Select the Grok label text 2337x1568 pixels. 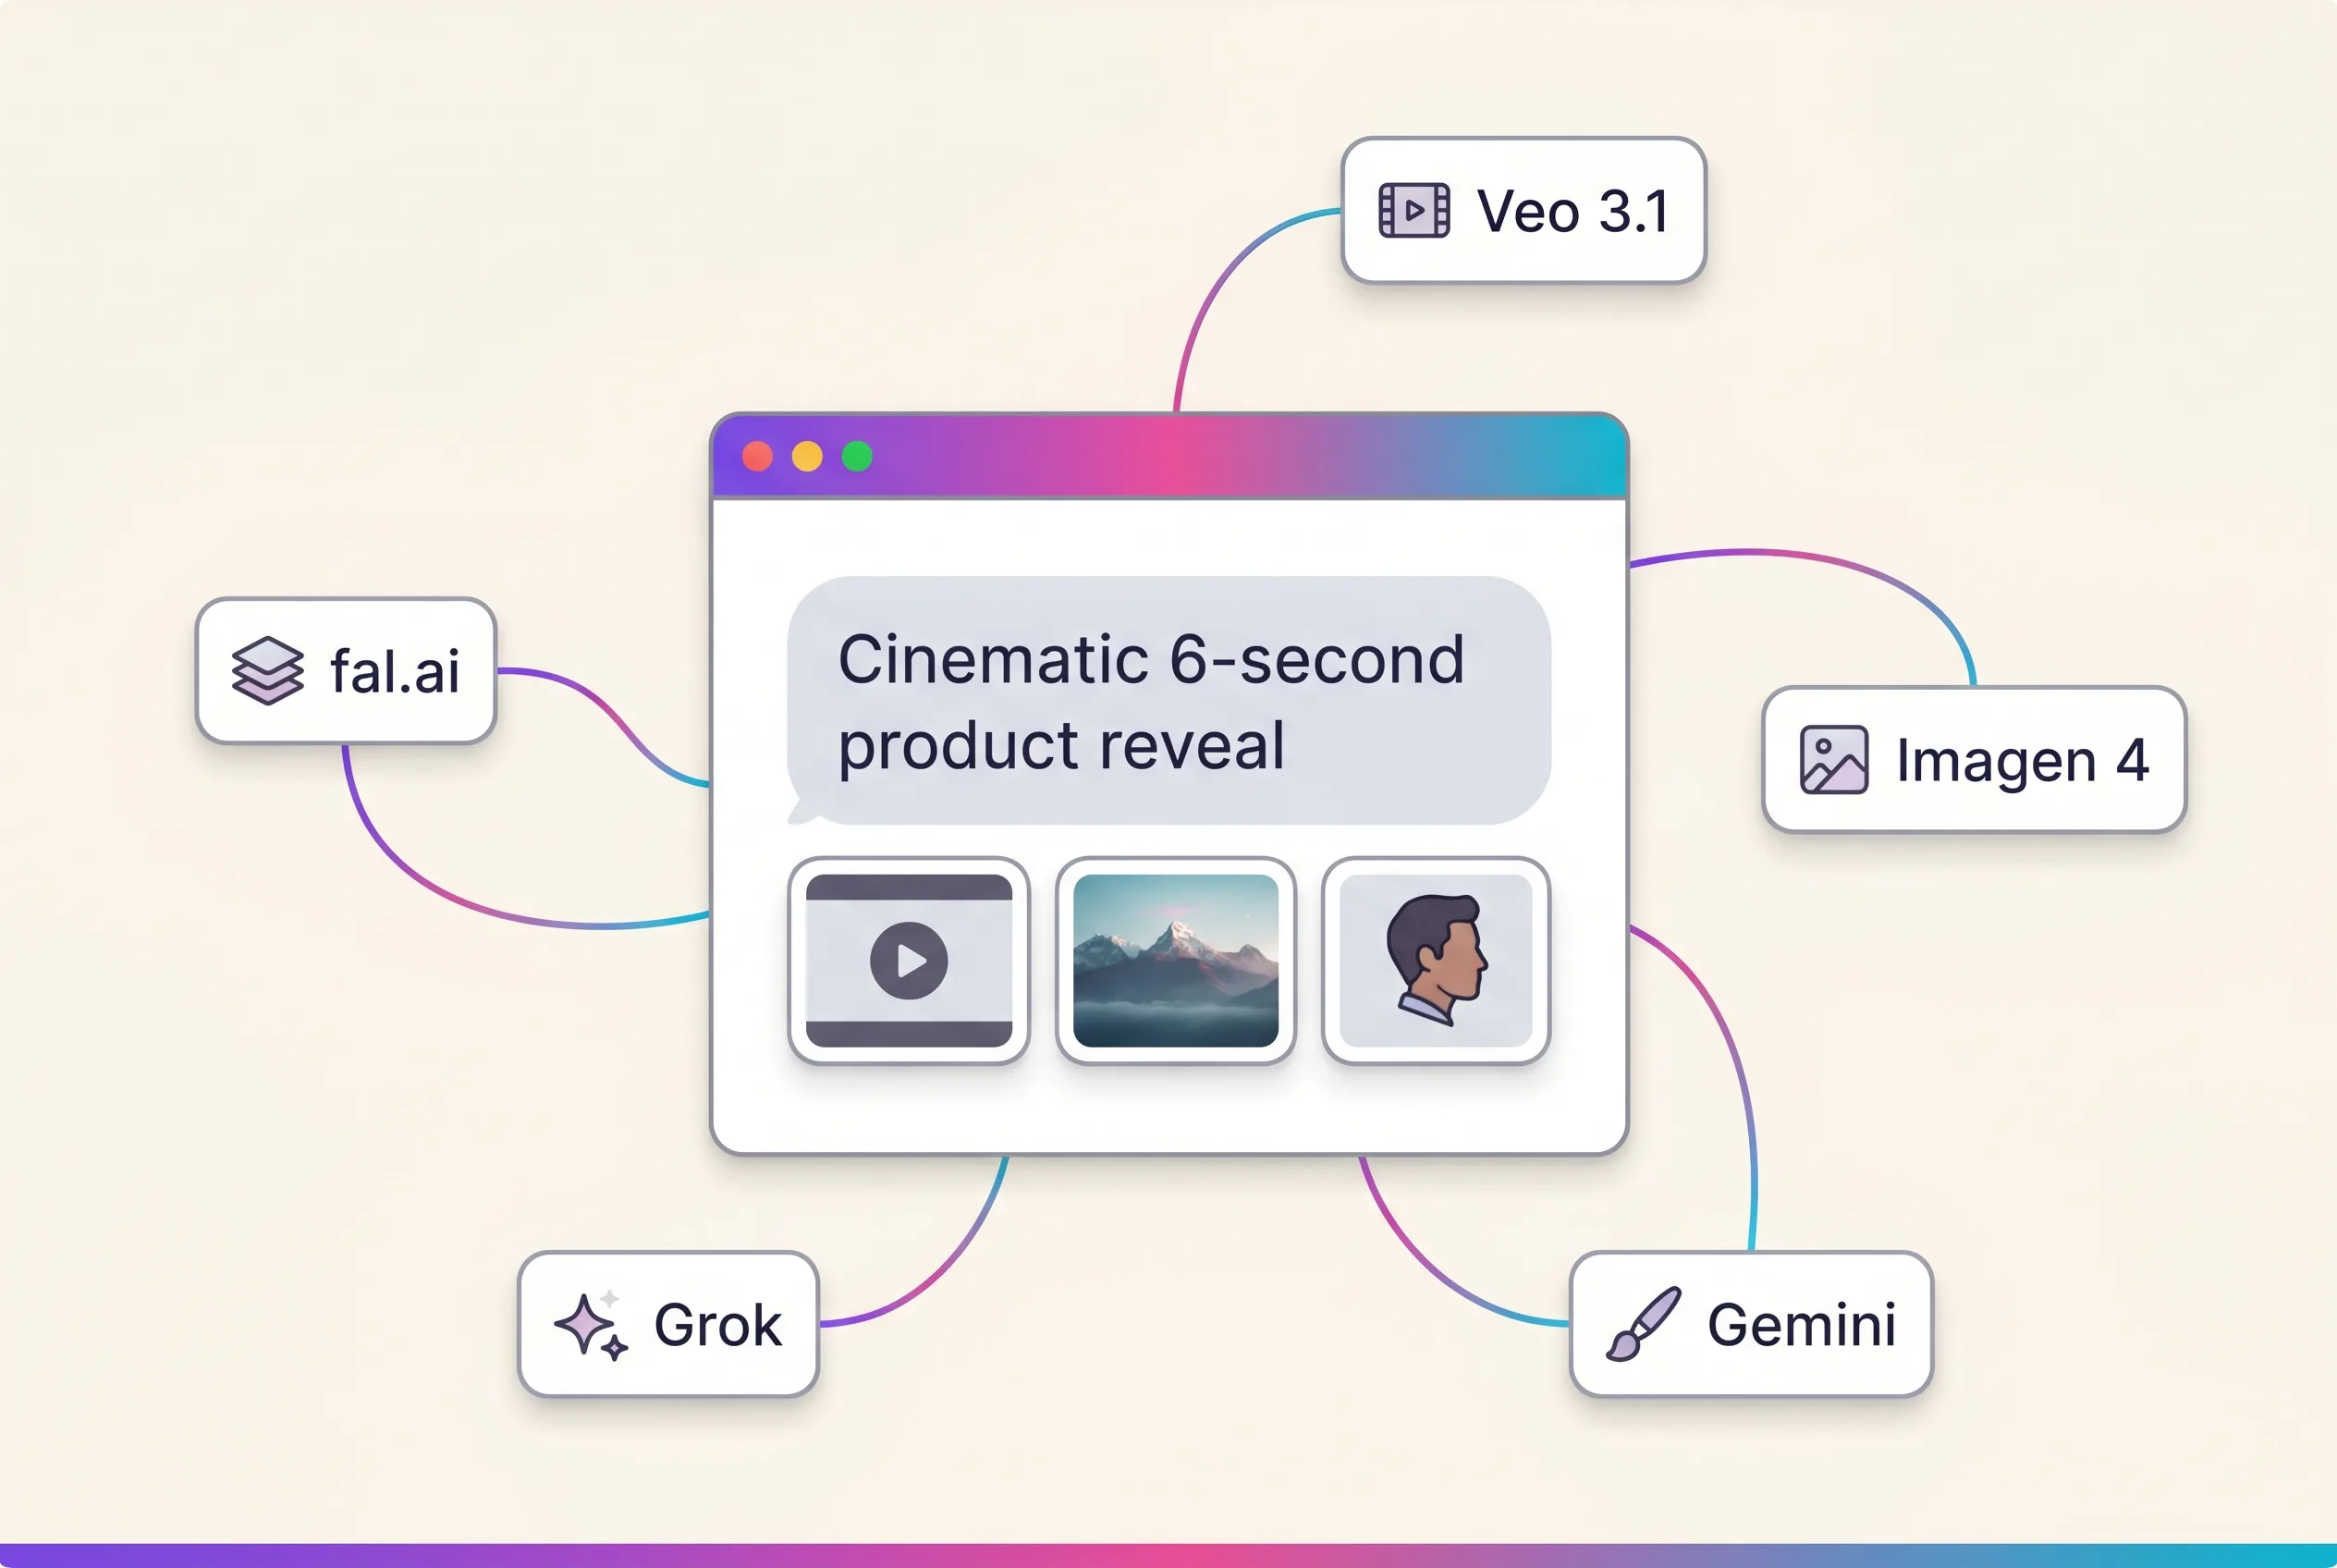click(718, 1325)
